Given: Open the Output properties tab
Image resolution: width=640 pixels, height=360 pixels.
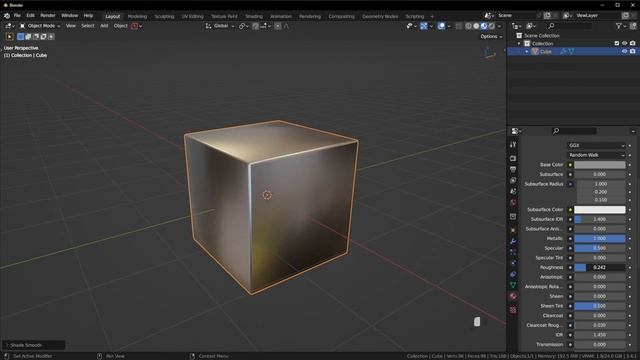Looking at the screenshot, I should (513, 169).
